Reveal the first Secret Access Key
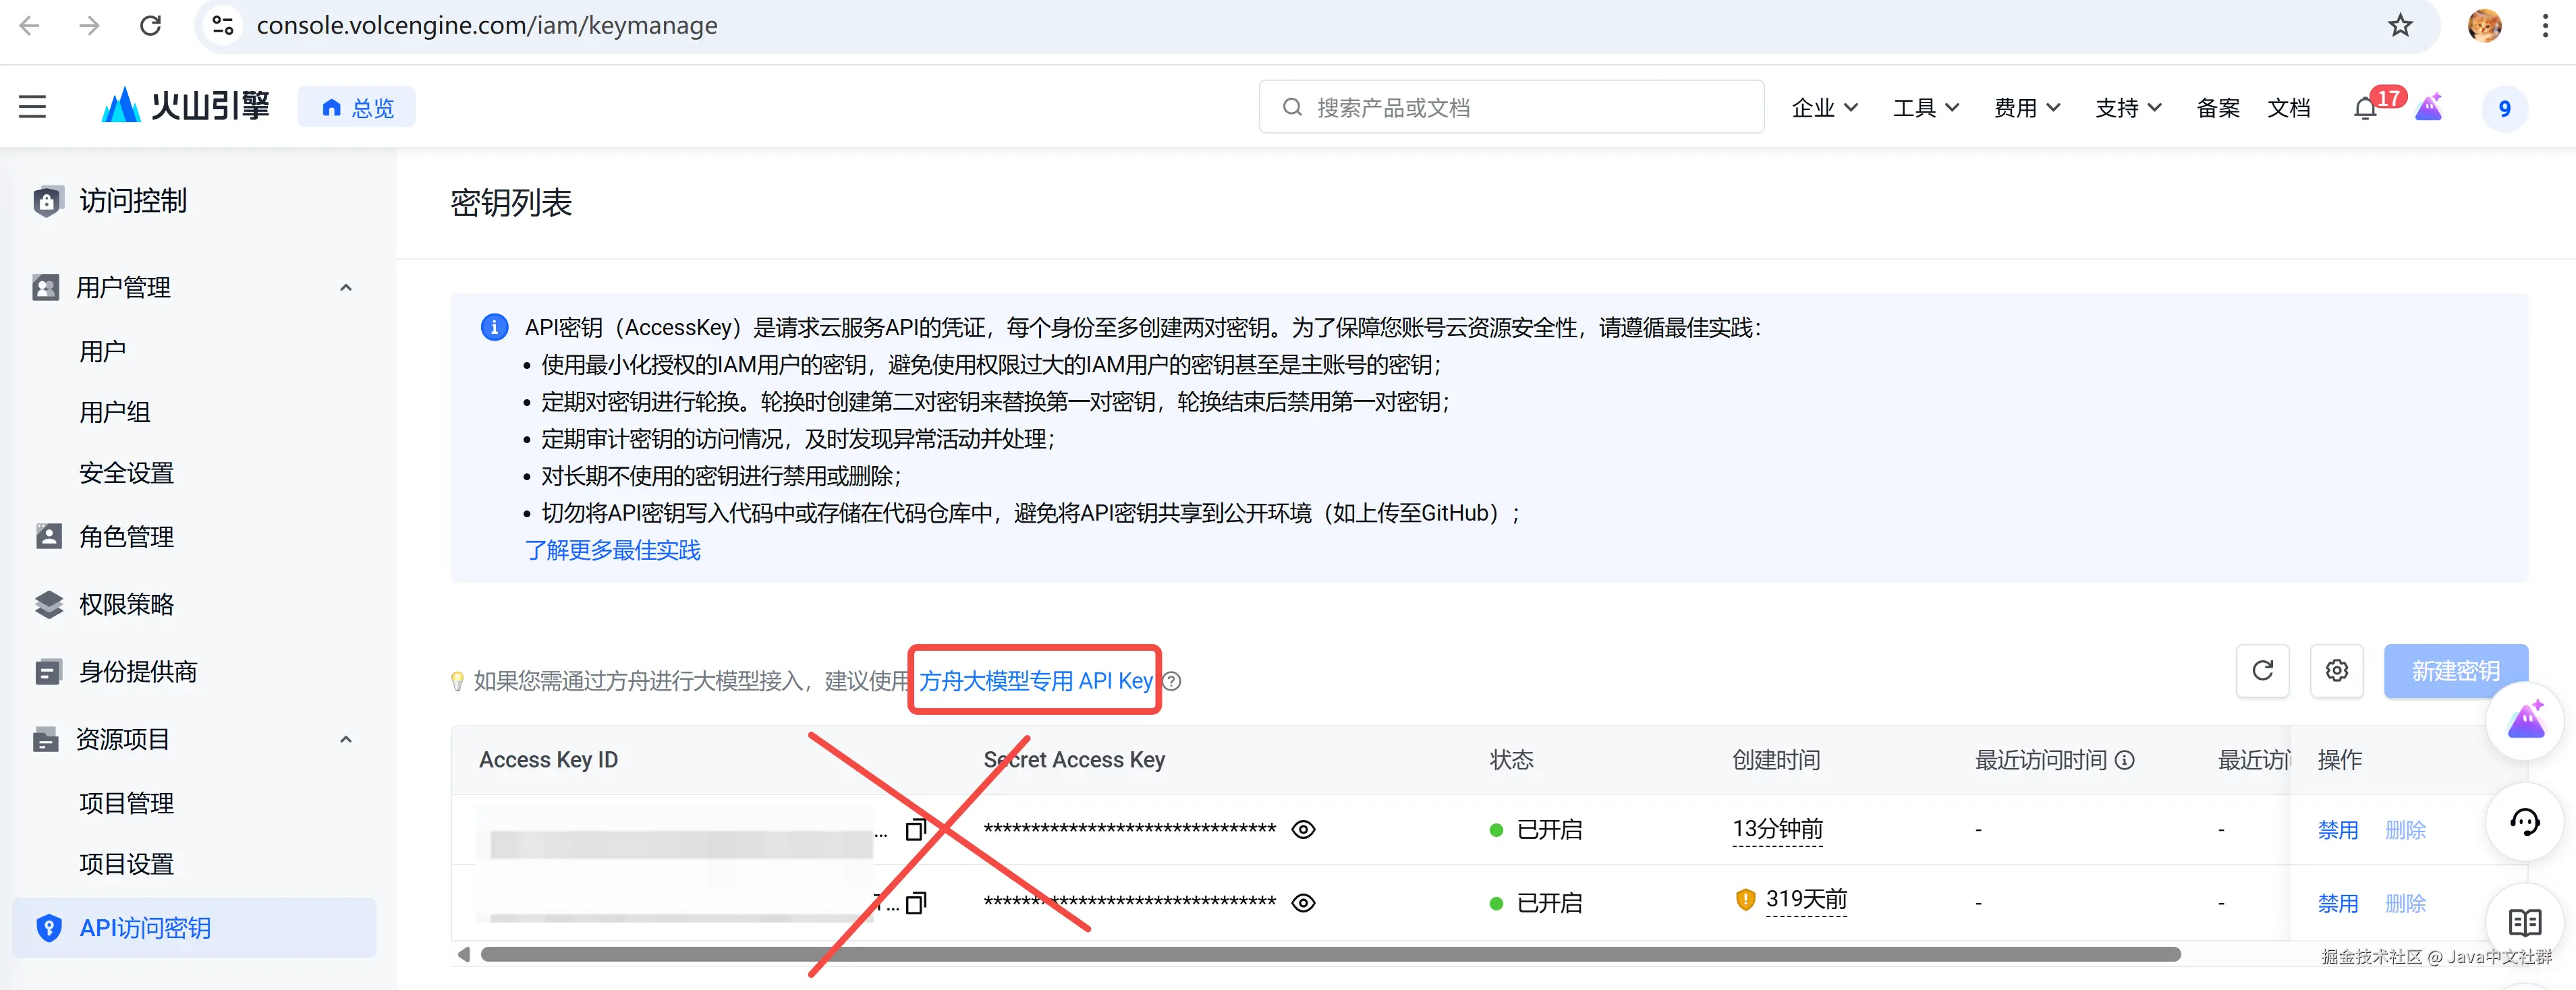Viewport: 2576px width, 990px height. click(1303, 830)
